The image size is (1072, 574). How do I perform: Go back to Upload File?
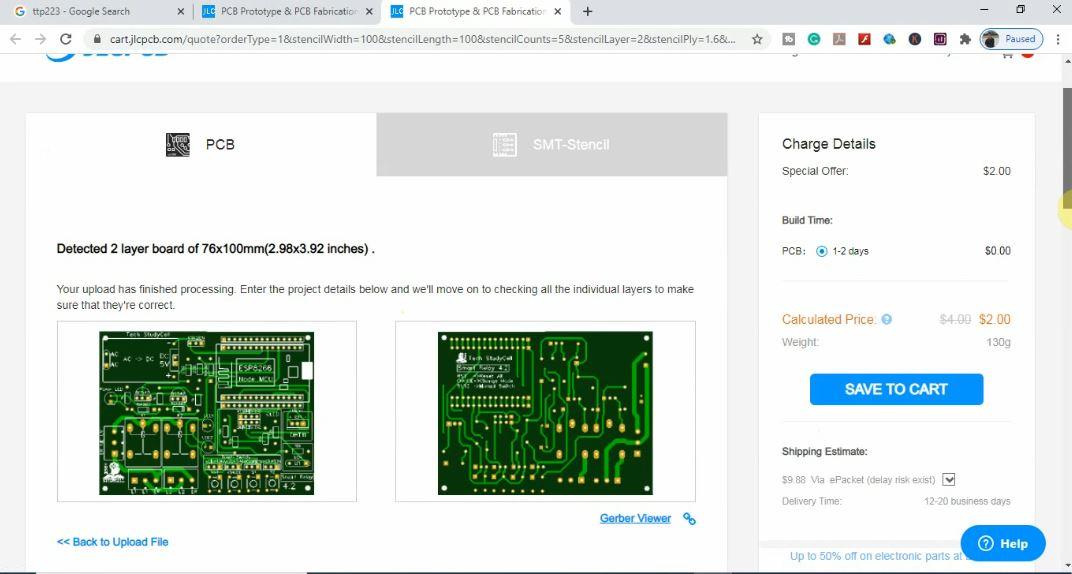[112, 542]
